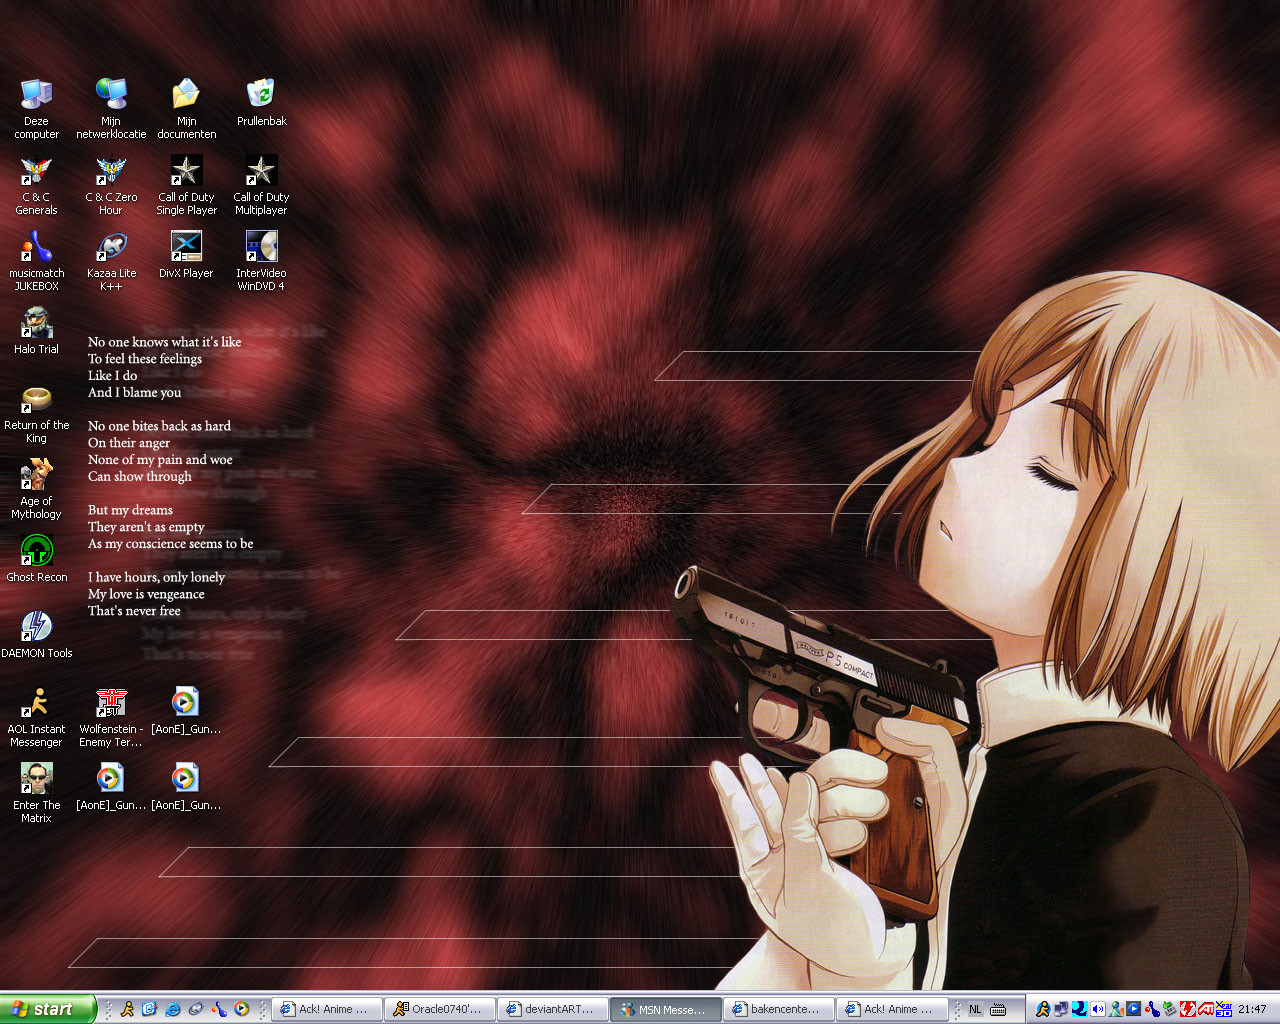The width and height of the screenshot is (1280, 1024).
Task: Select the musicmatch JUKEBOX desktop shortcut
Action: pyautogui.click(x=37, y=260)
